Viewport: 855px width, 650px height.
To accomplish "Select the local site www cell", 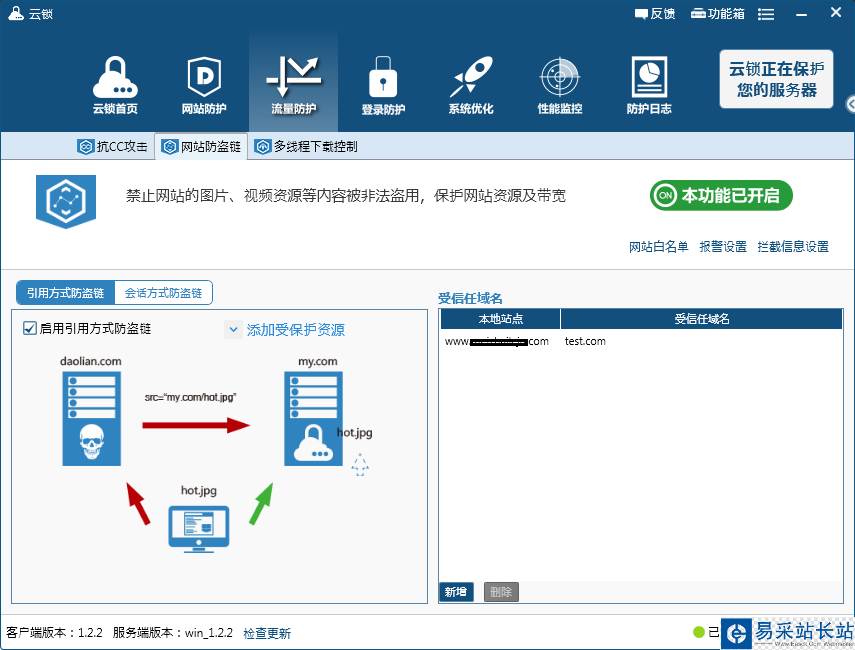I will click(x=497, y=341).
